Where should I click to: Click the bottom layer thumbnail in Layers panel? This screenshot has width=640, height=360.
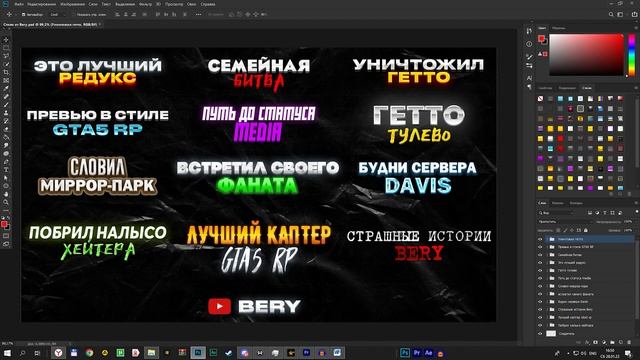click(551, 333)
